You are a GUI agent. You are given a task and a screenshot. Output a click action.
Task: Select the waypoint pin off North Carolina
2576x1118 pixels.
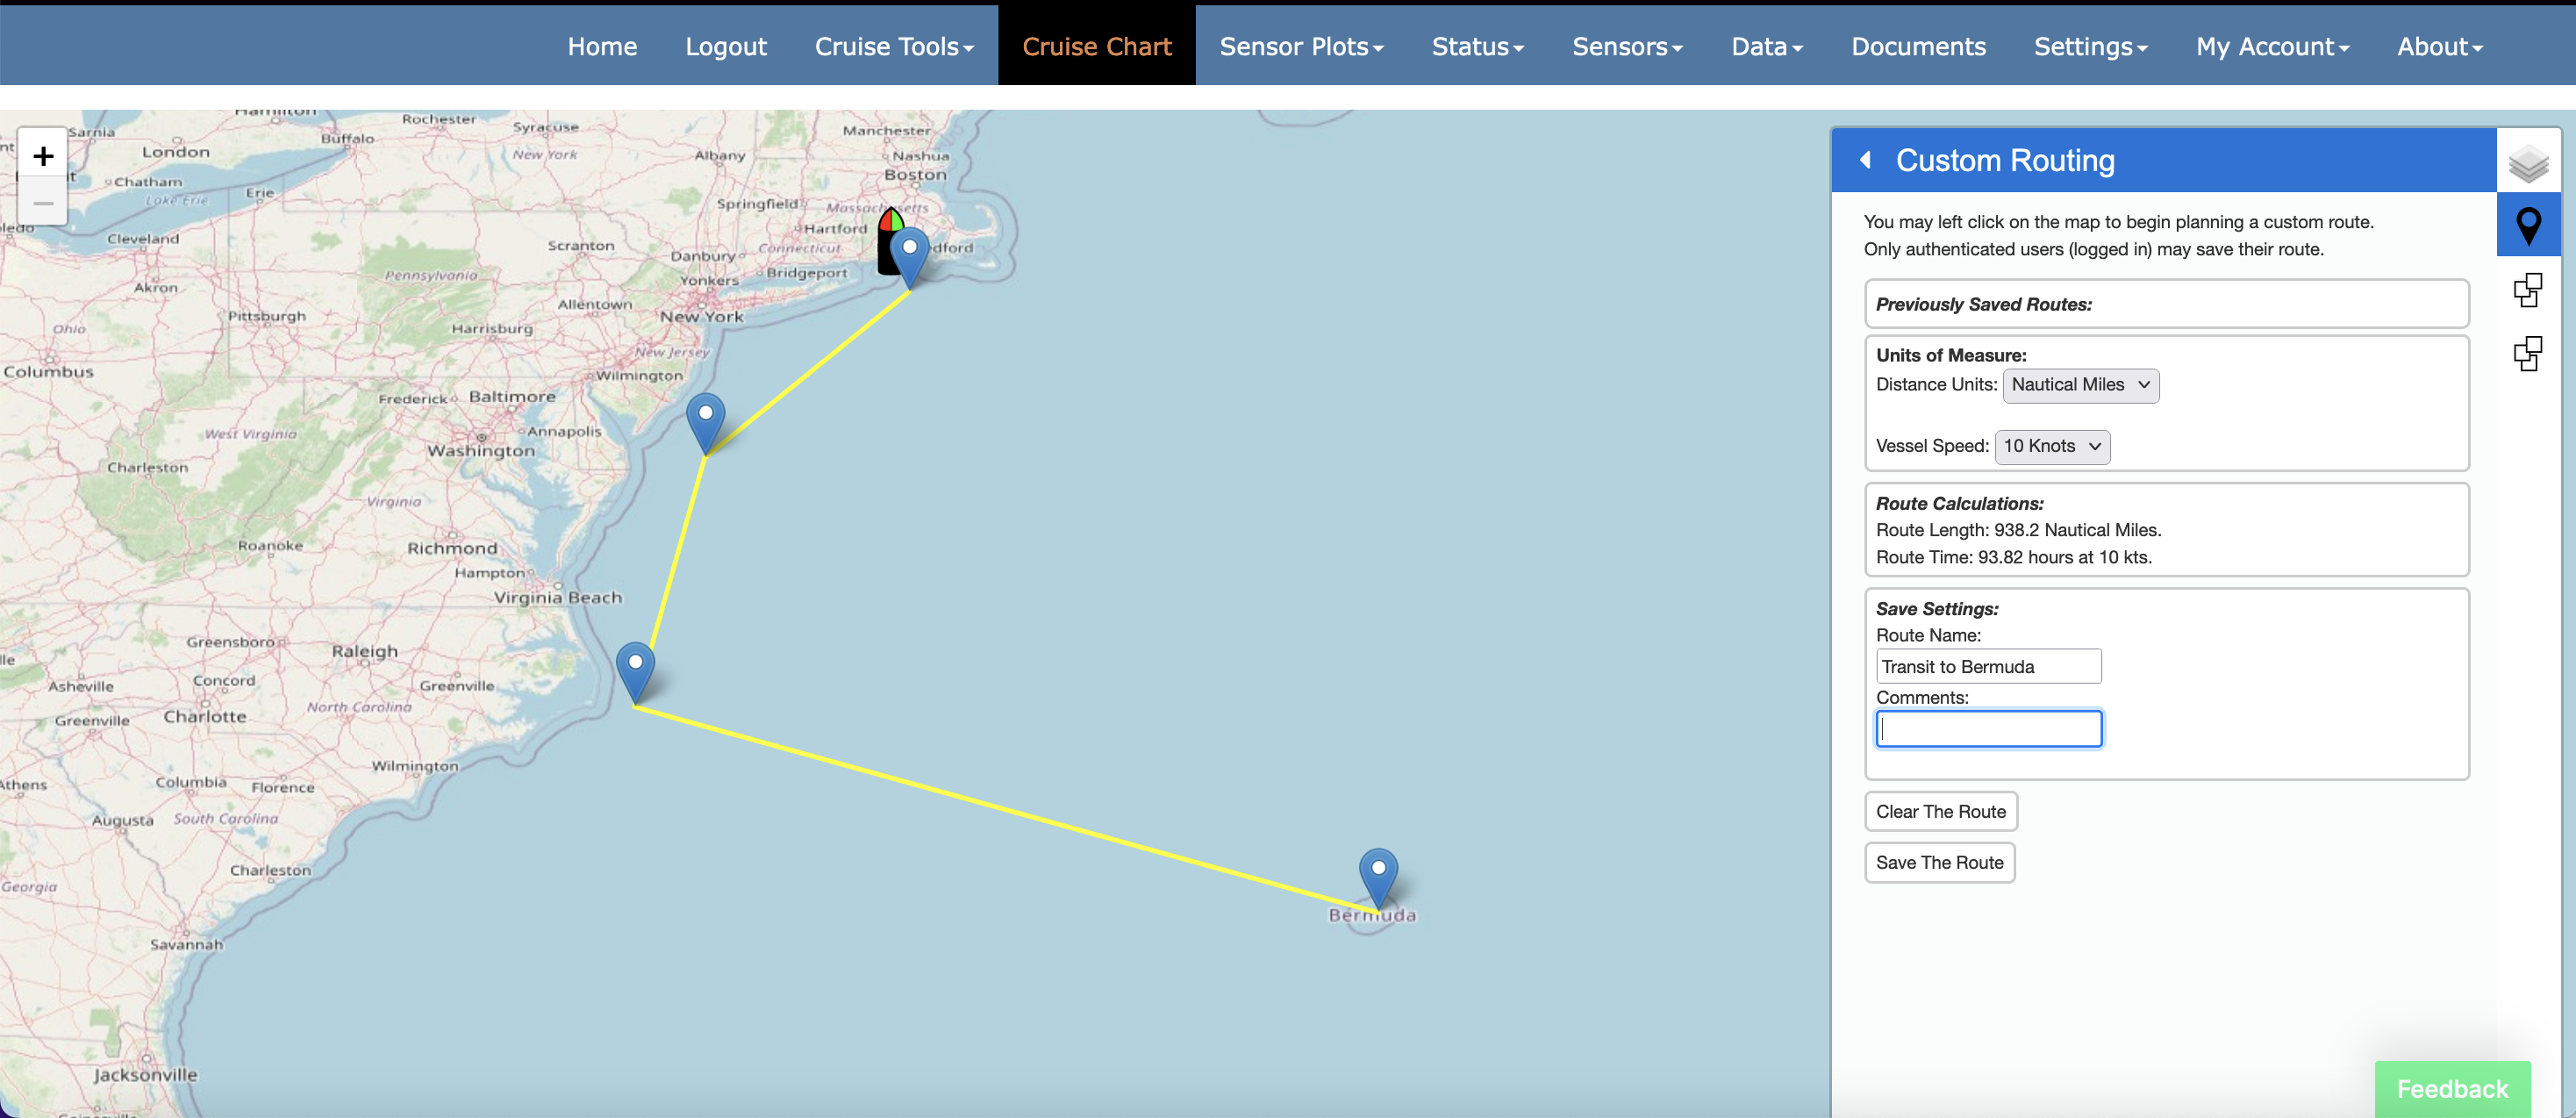635,669
